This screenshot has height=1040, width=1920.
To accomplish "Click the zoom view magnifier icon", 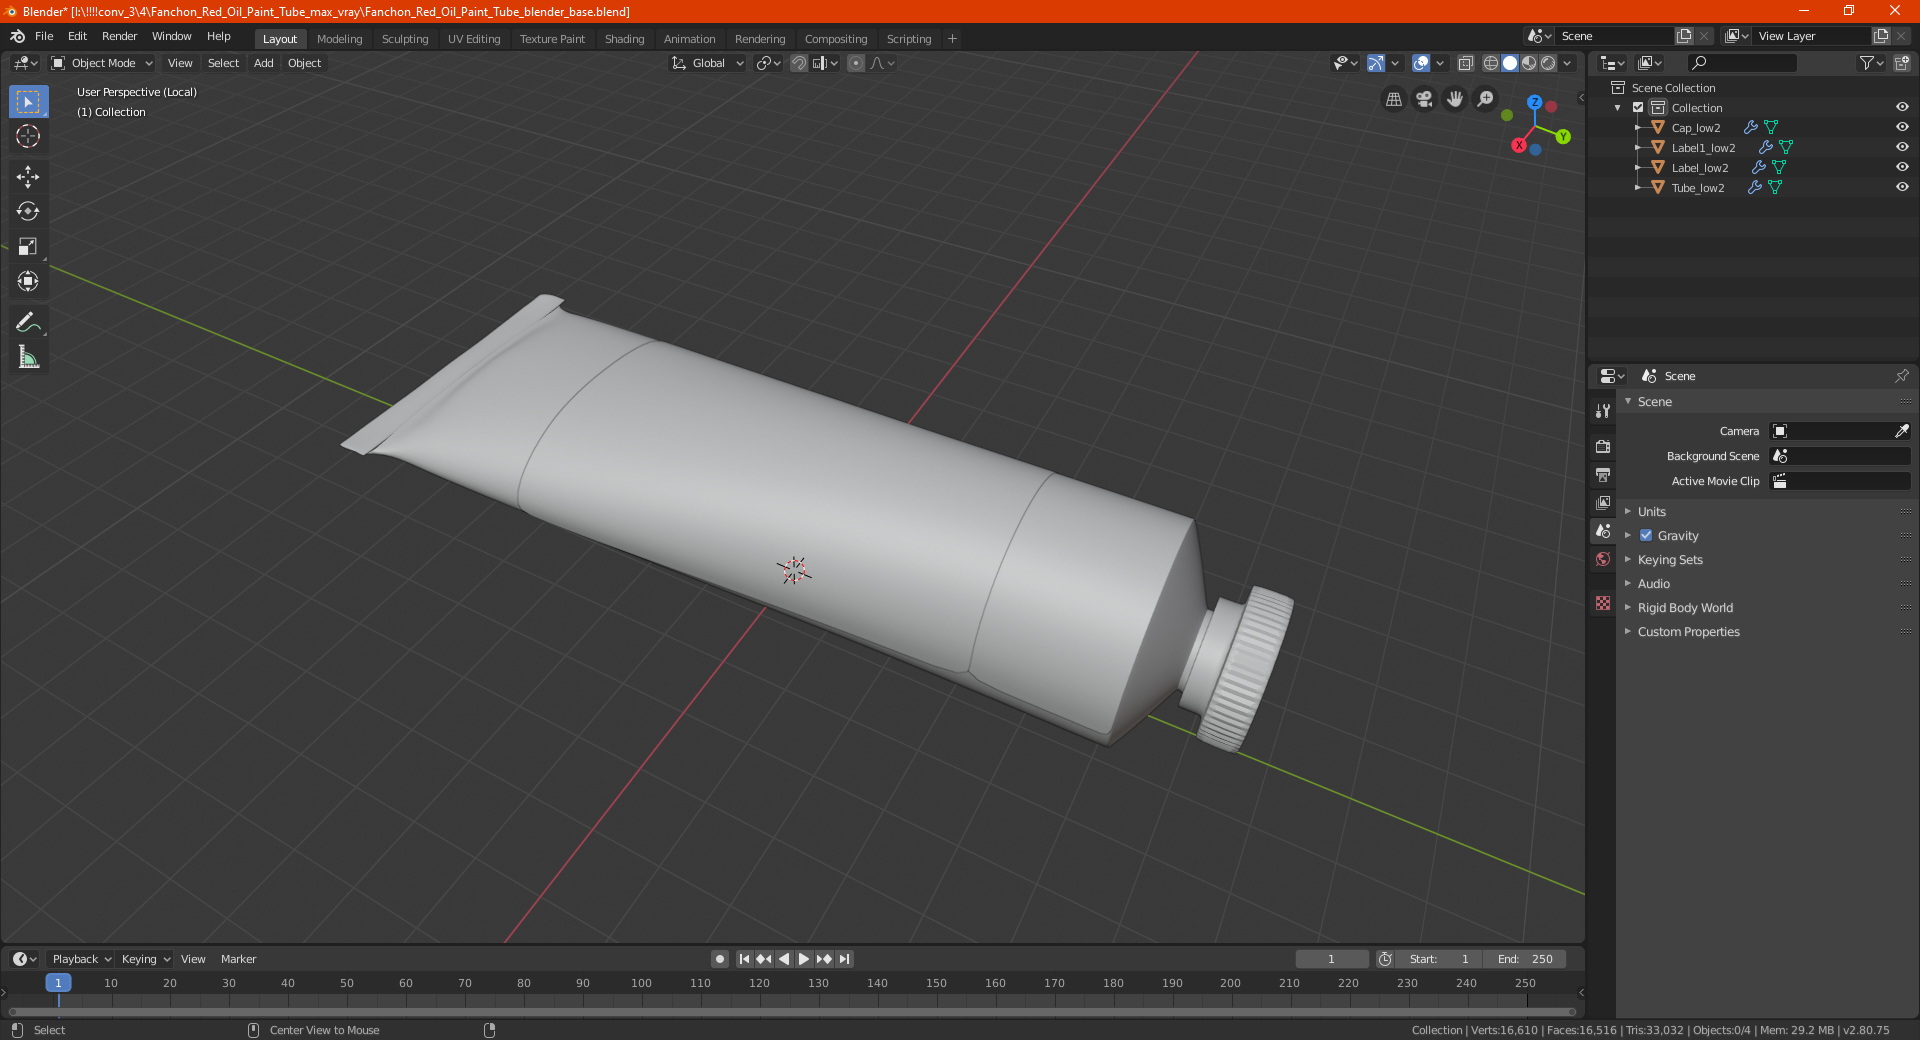I will [1486, 99].
